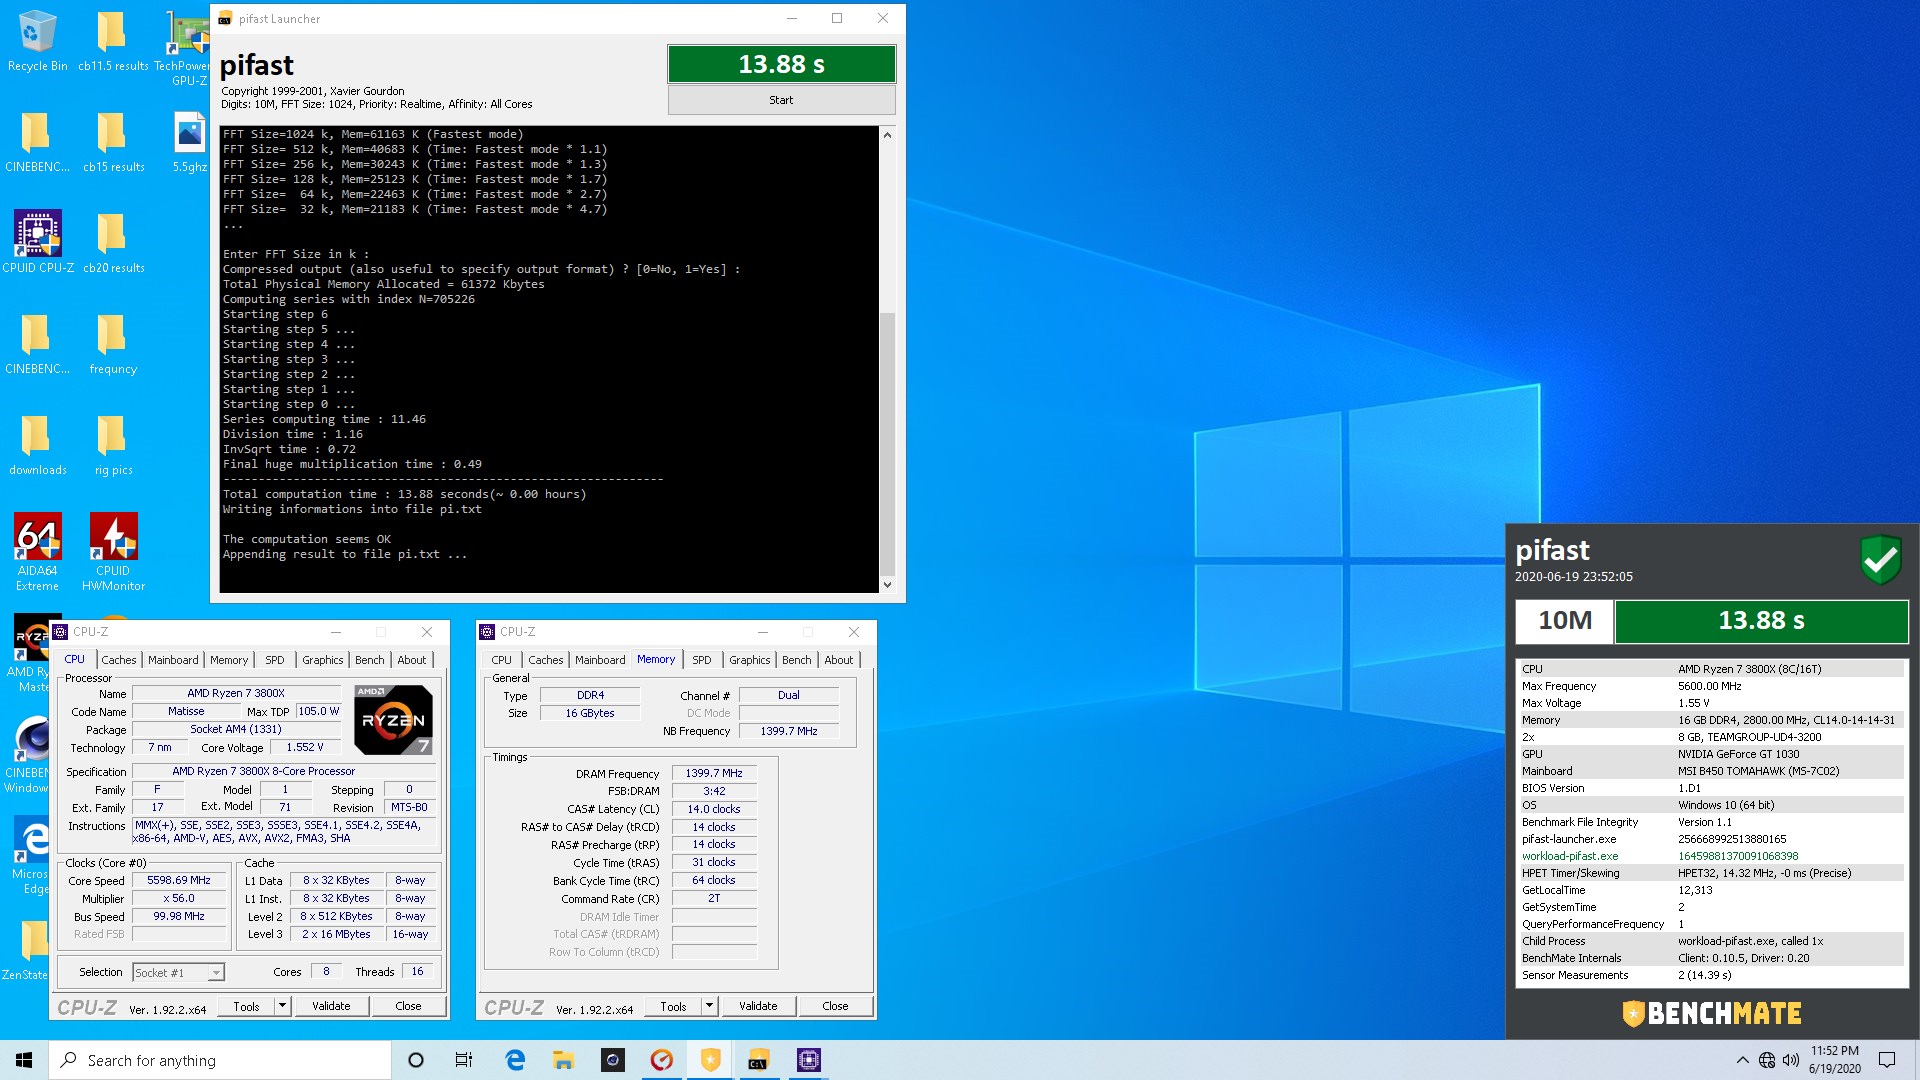Click the pifast console scroll up arrow

[x=887, y=135]
